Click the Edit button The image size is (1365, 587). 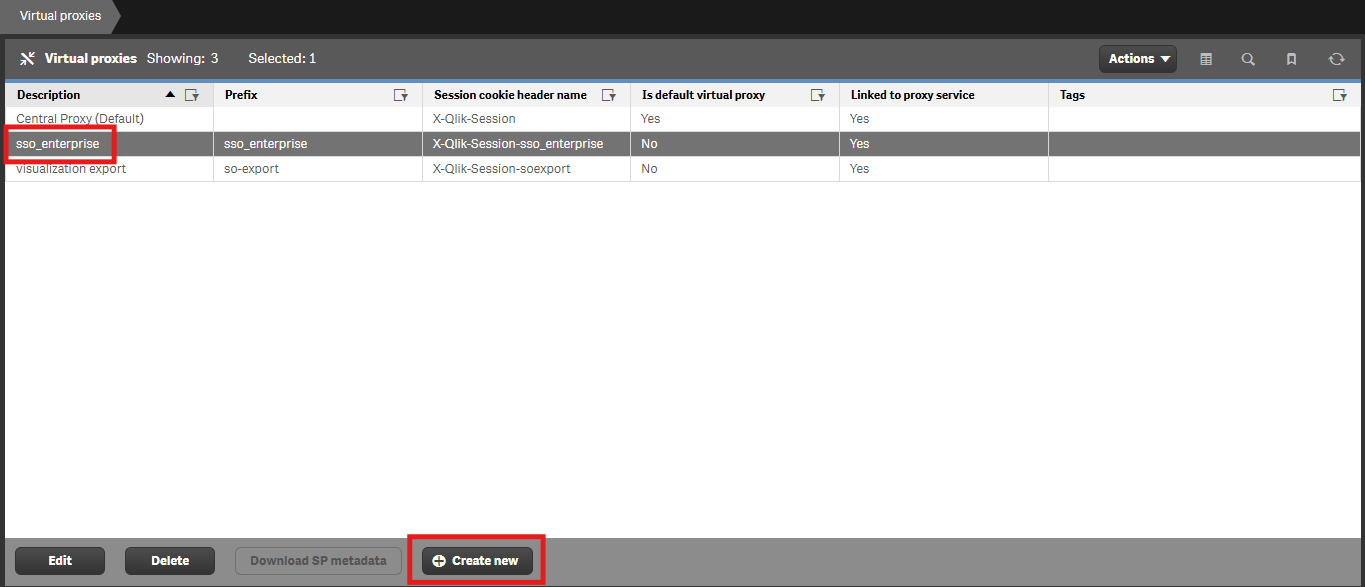[59, 560]
